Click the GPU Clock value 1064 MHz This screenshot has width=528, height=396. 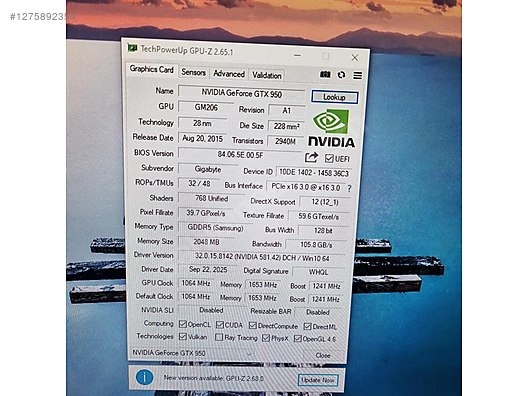pos(196,283)
